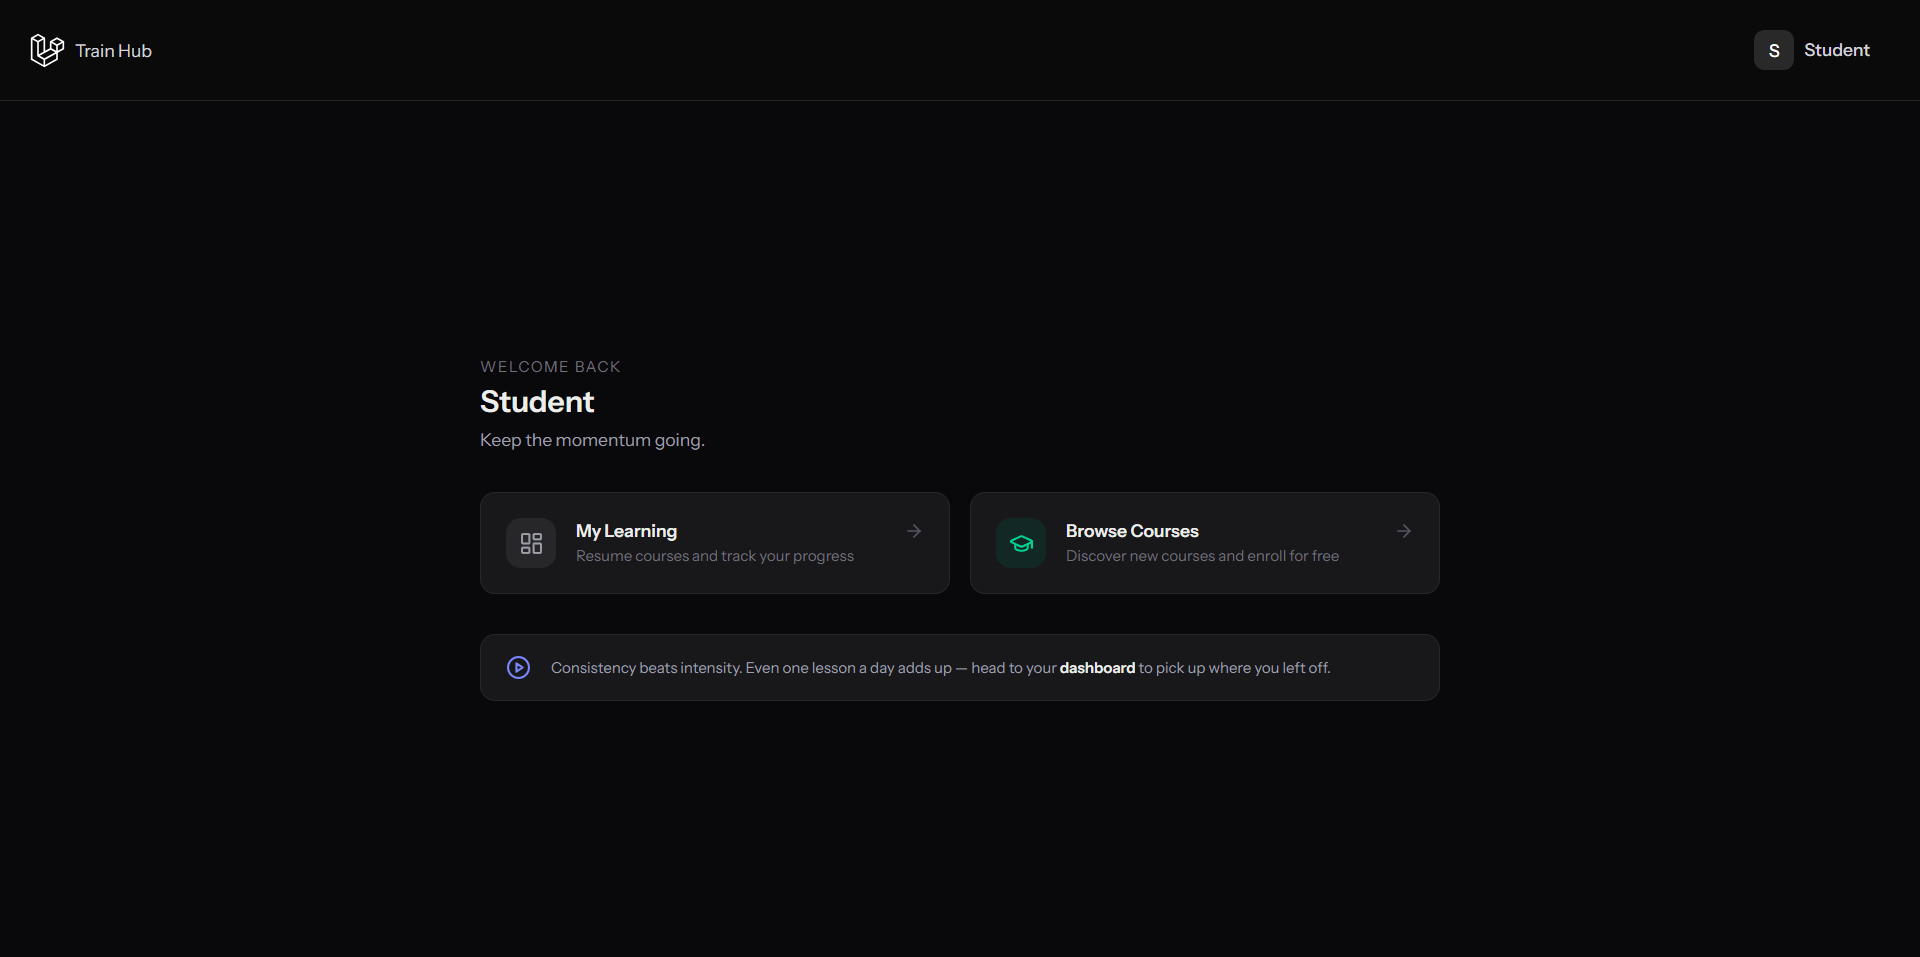
Task: Click the My Learning card background
Action: tap(715, 543)
